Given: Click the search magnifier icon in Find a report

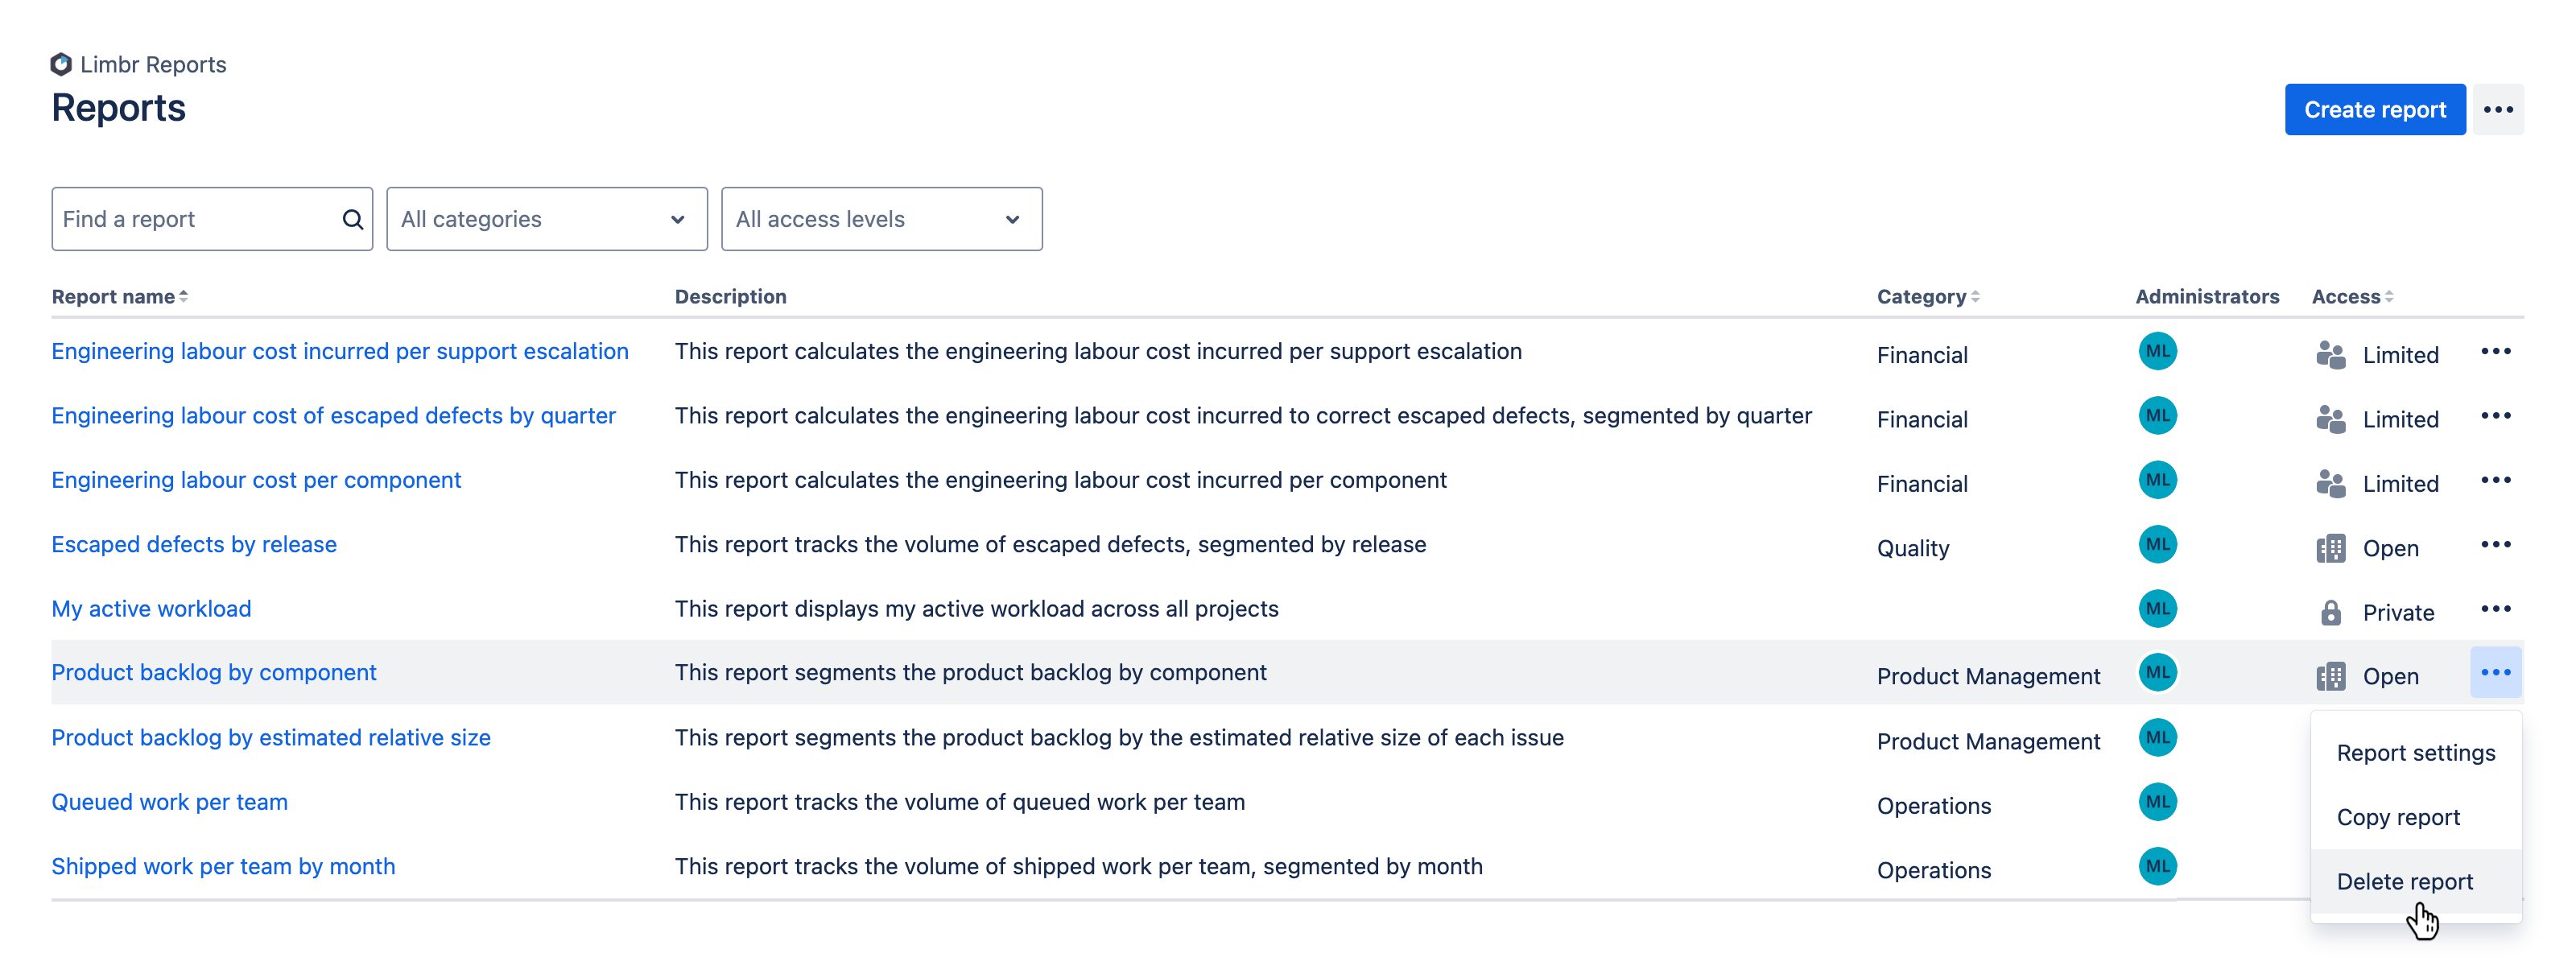Looking at the screenshot, I should (x=352, y=219).
